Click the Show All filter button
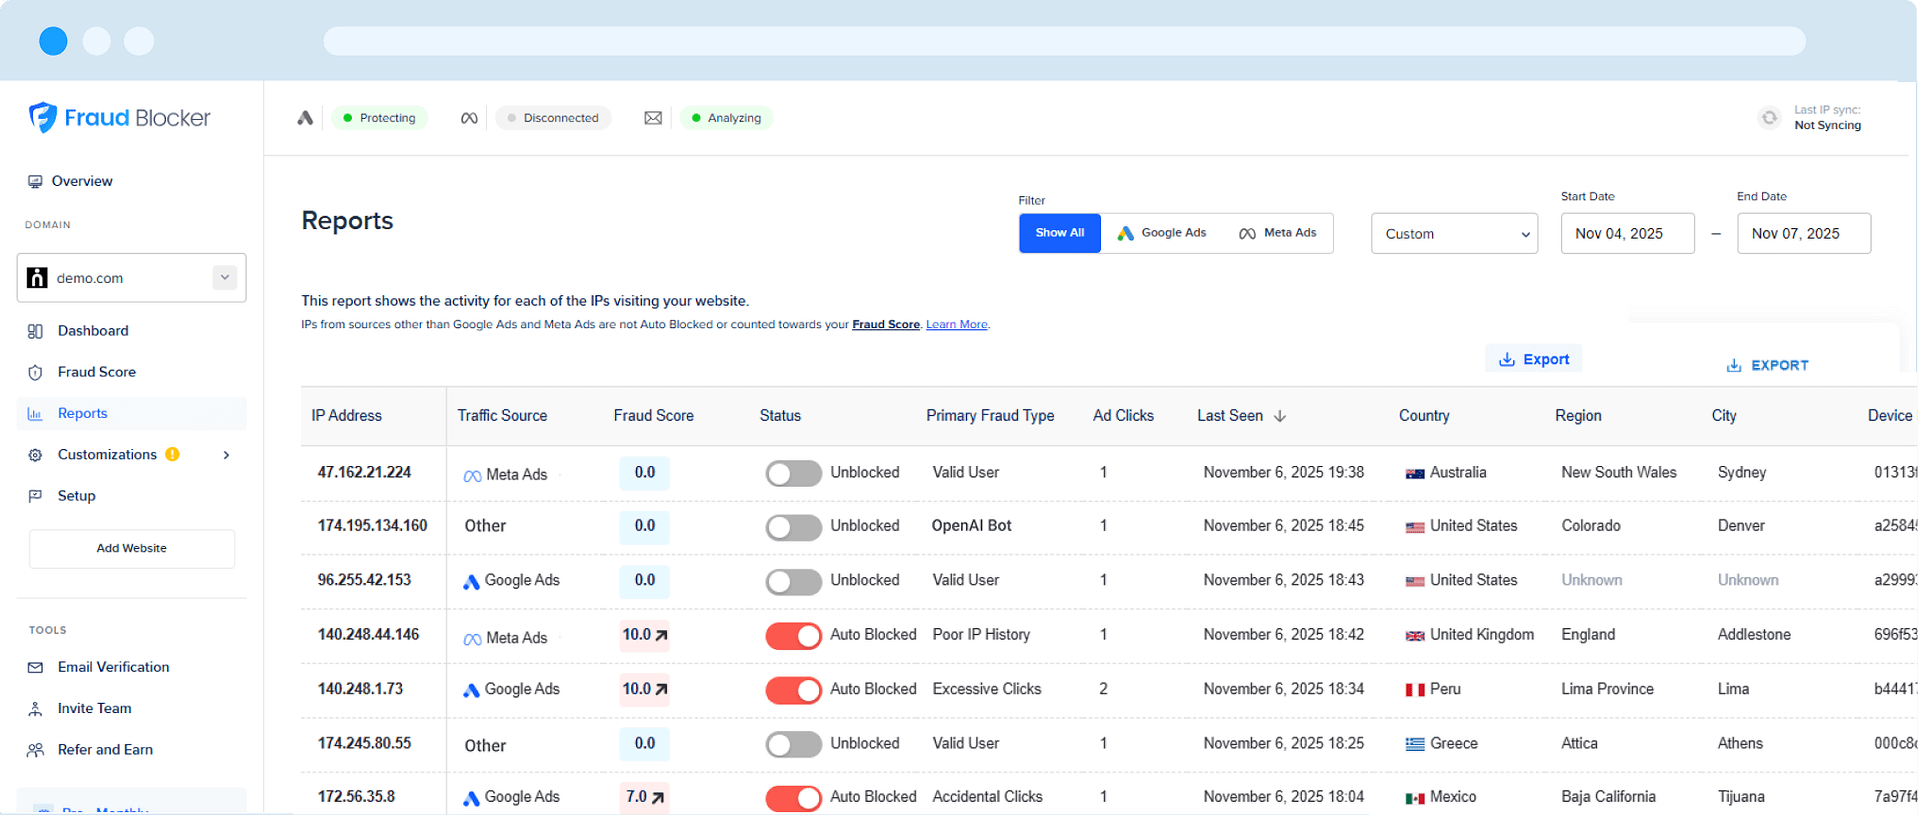This screenshot has height=815, width=1918. [x=1059, y=233]
